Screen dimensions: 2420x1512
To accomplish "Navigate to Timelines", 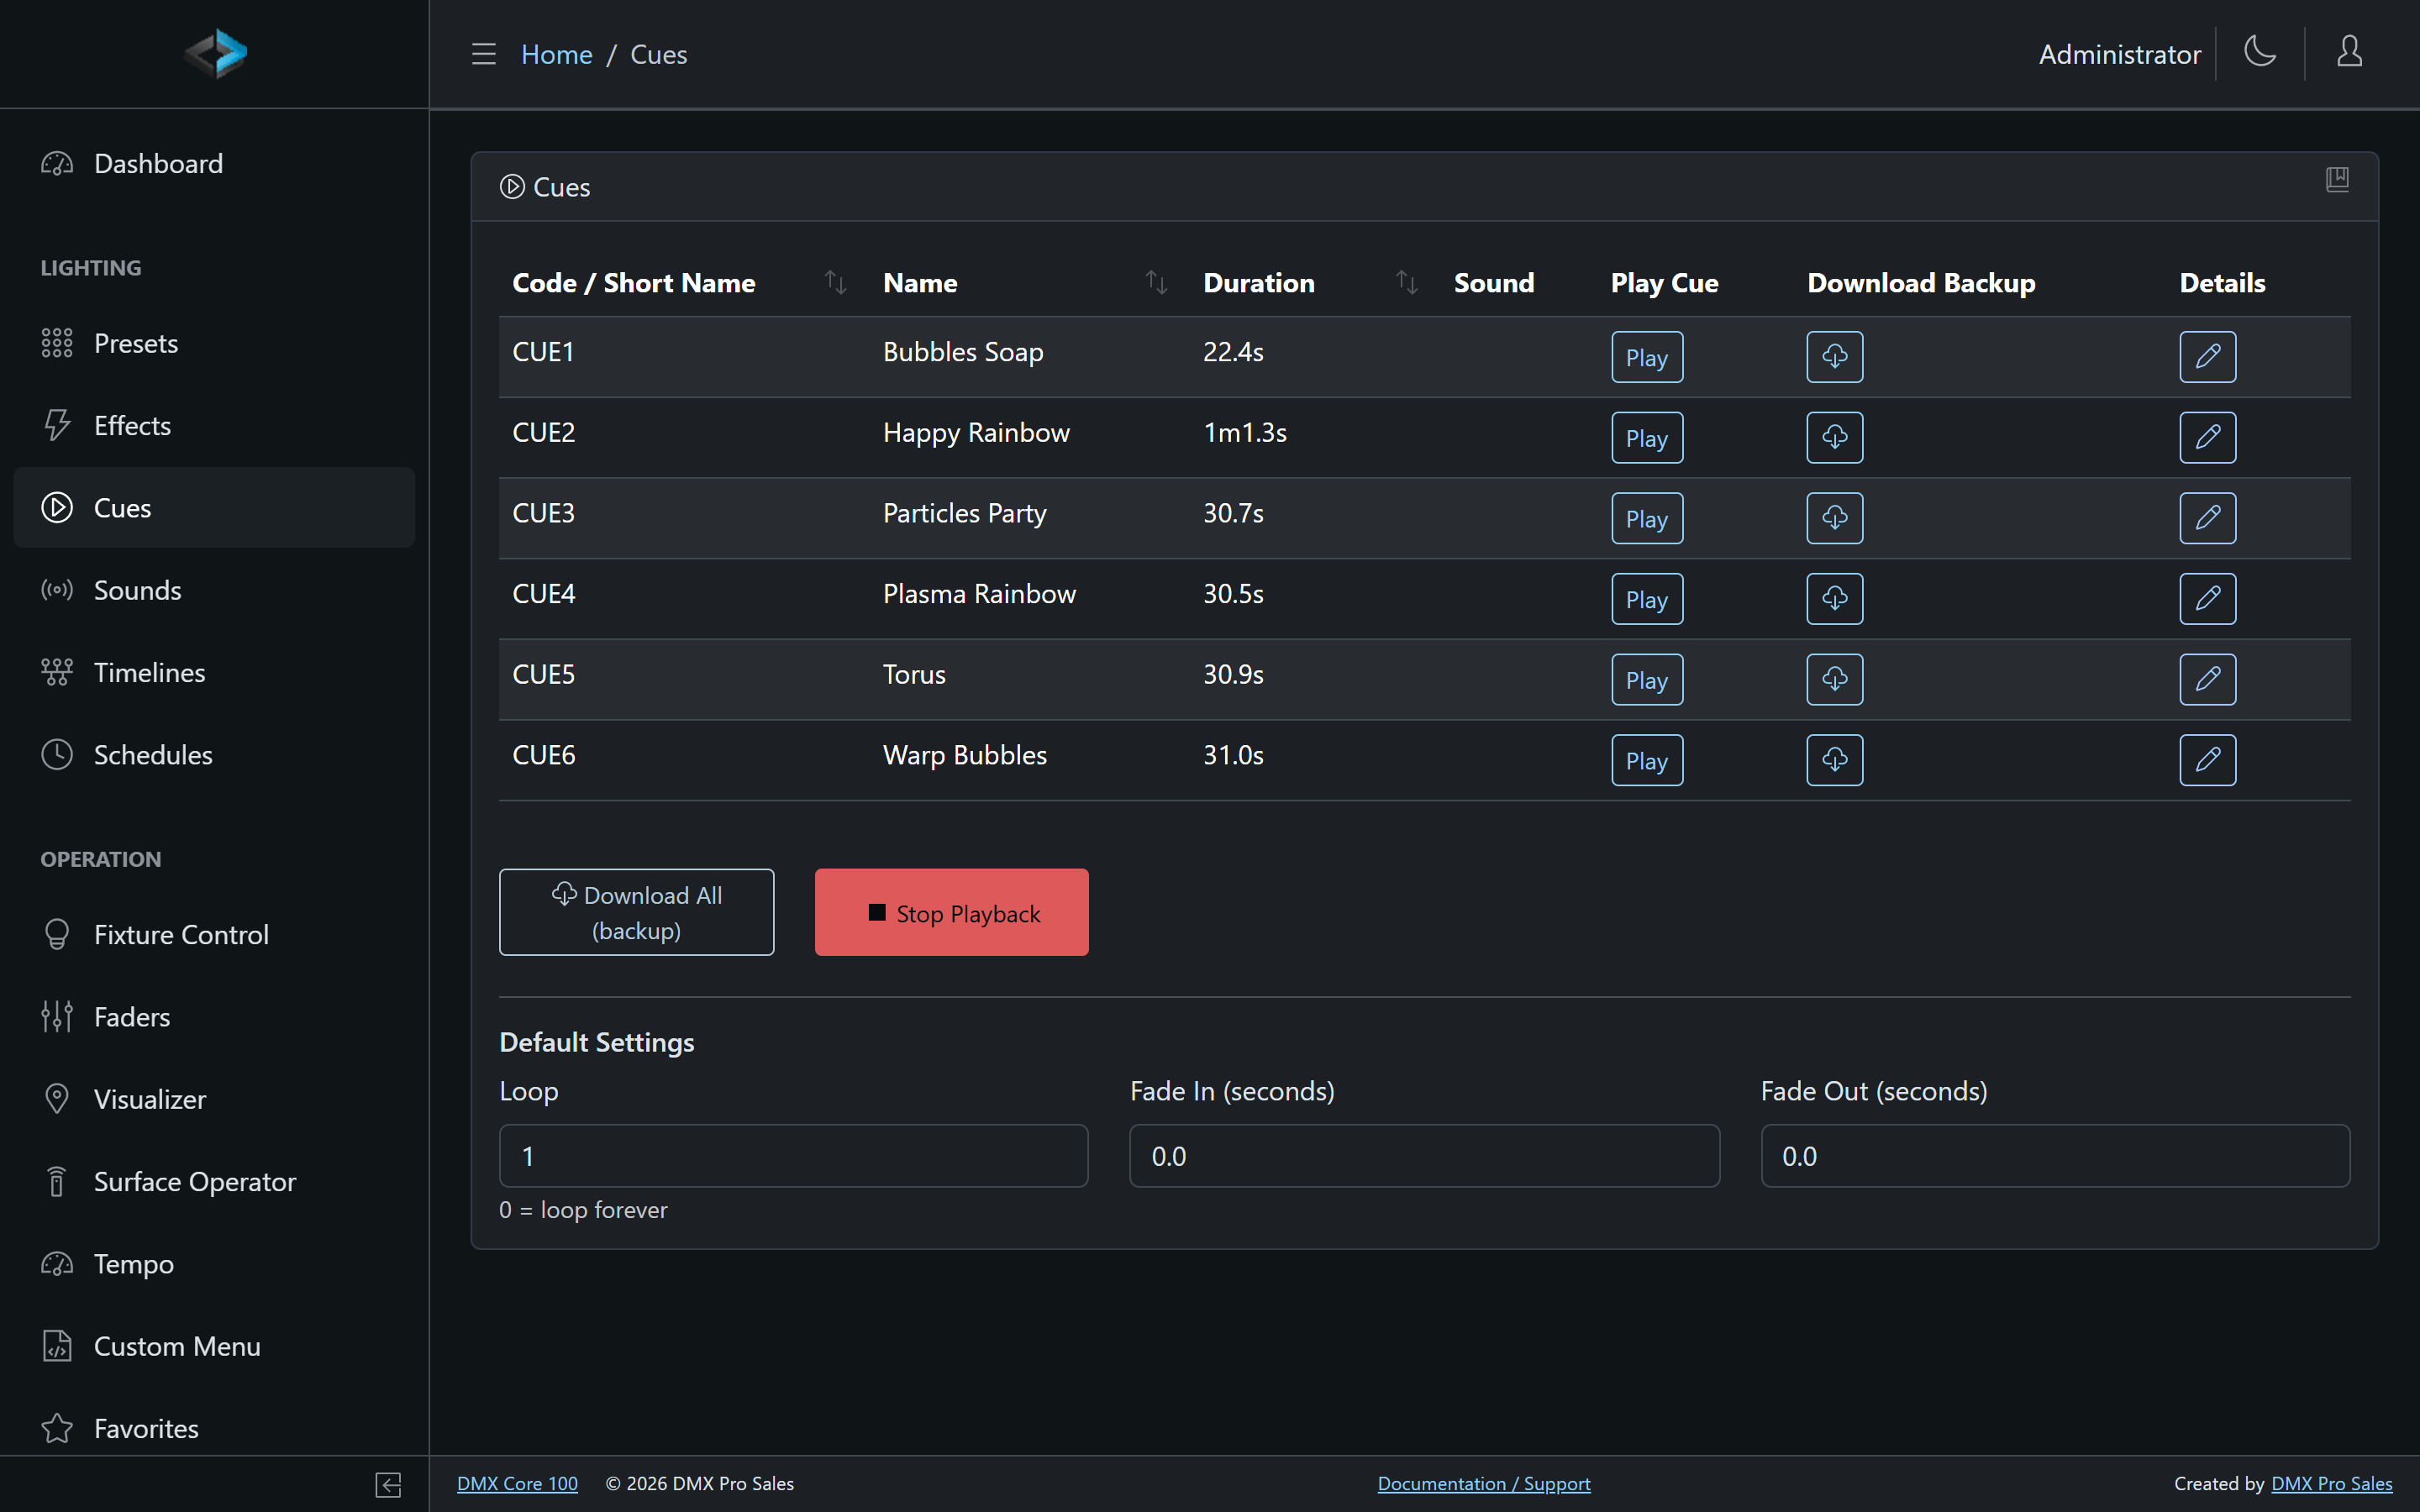I will point(214,672).
